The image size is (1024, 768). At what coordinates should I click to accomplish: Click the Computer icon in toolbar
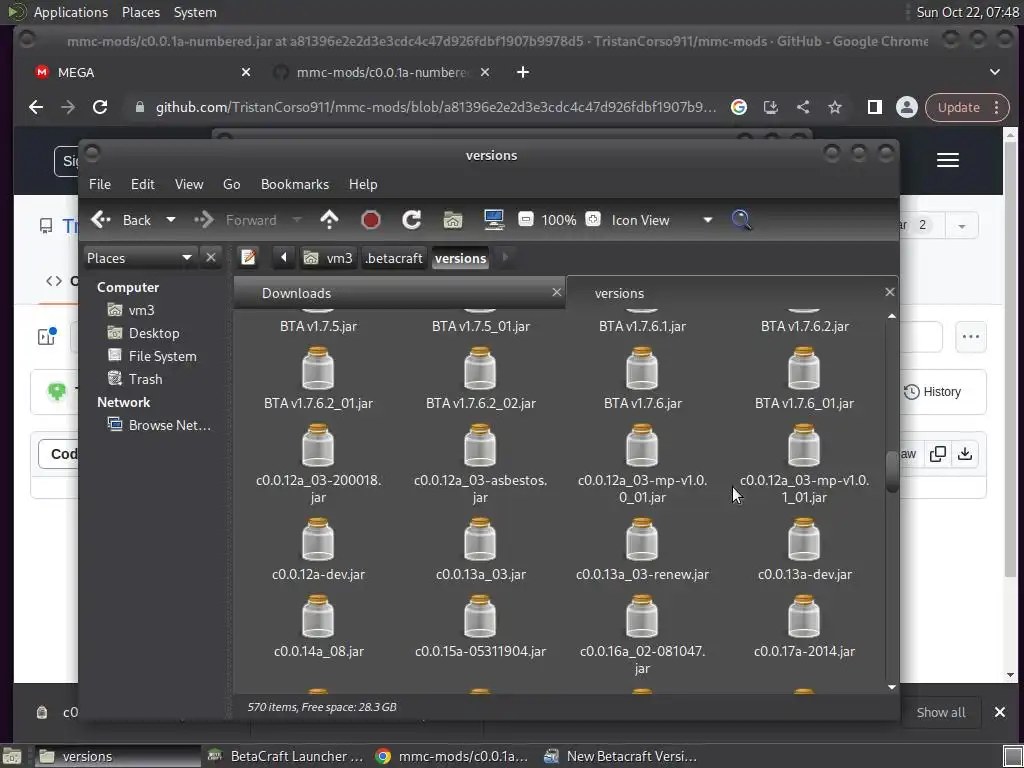493,220
